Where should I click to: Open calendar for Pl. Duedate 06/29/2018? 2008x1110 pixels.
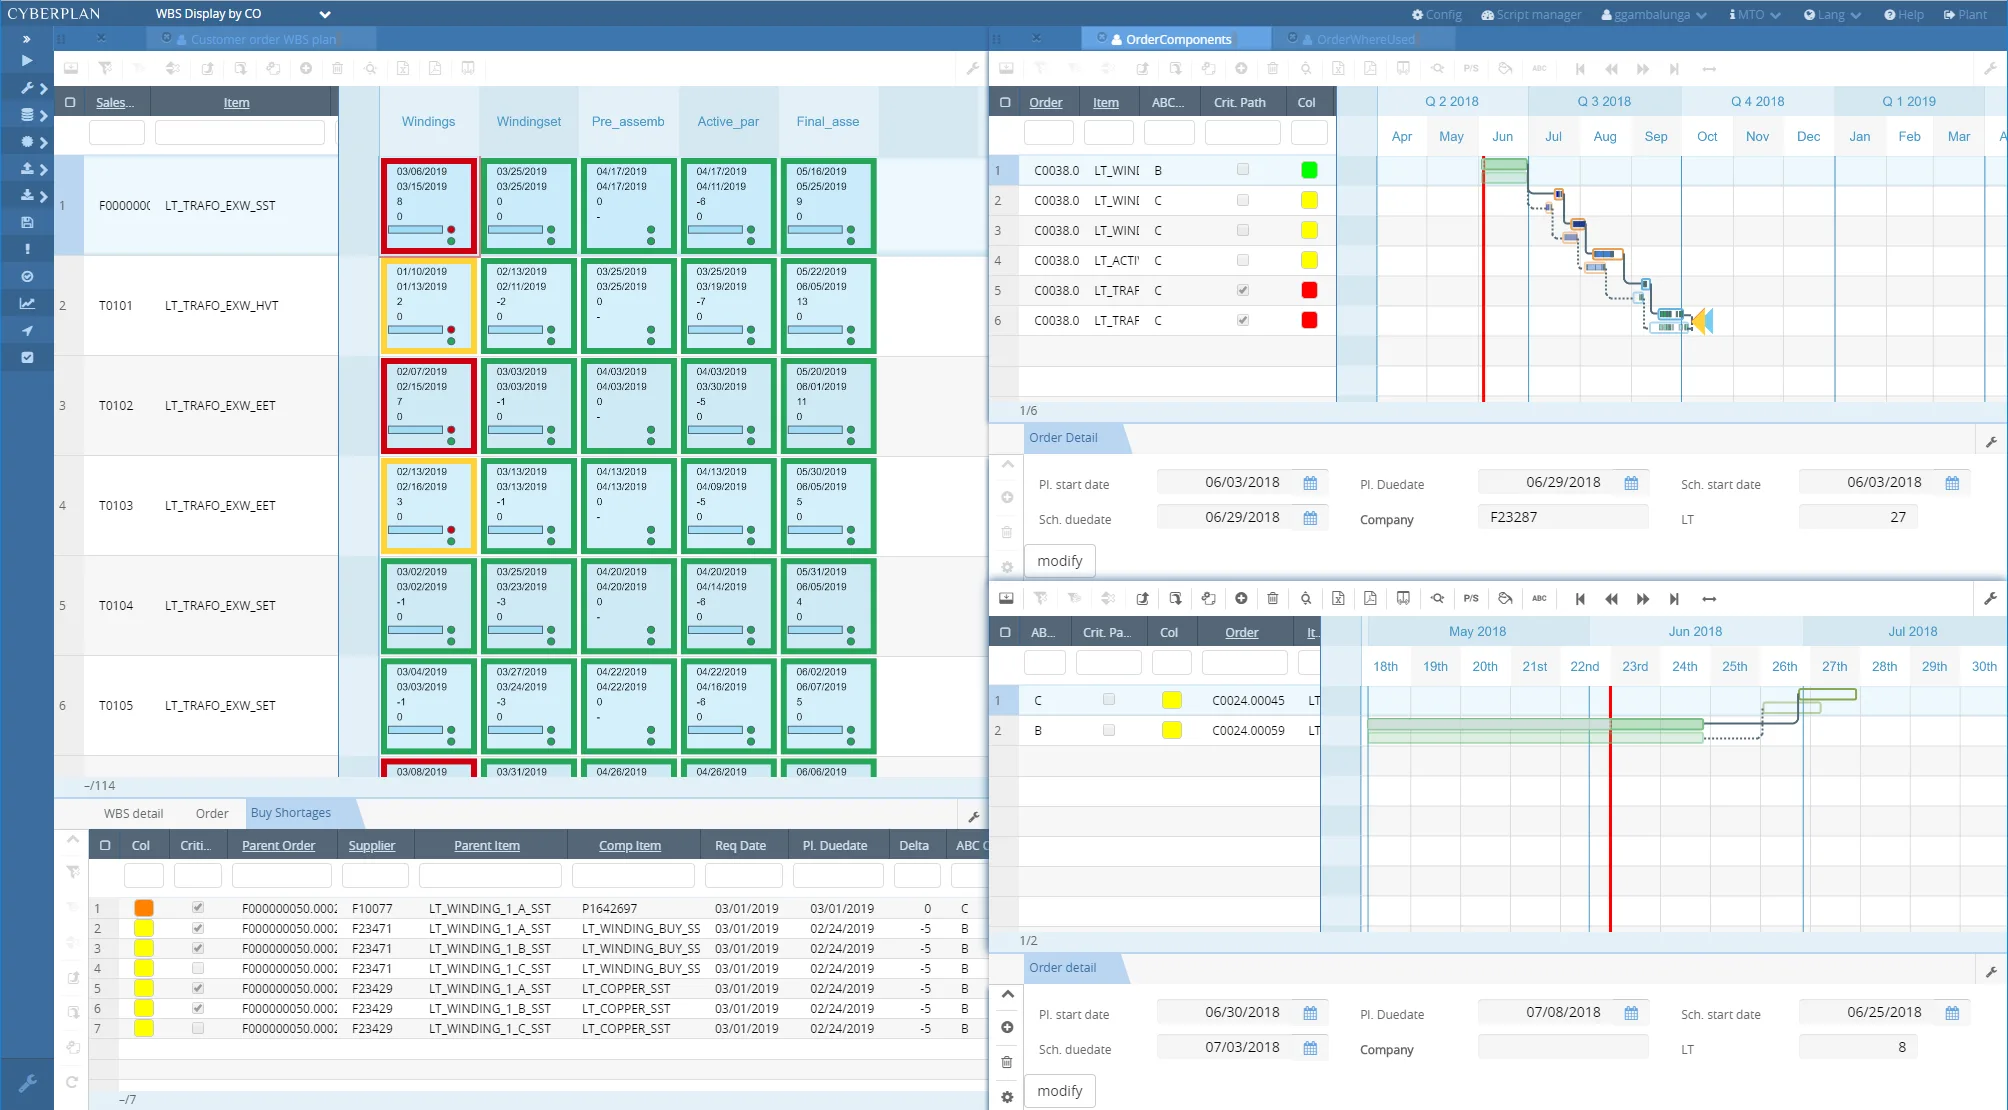(1631, 483)
